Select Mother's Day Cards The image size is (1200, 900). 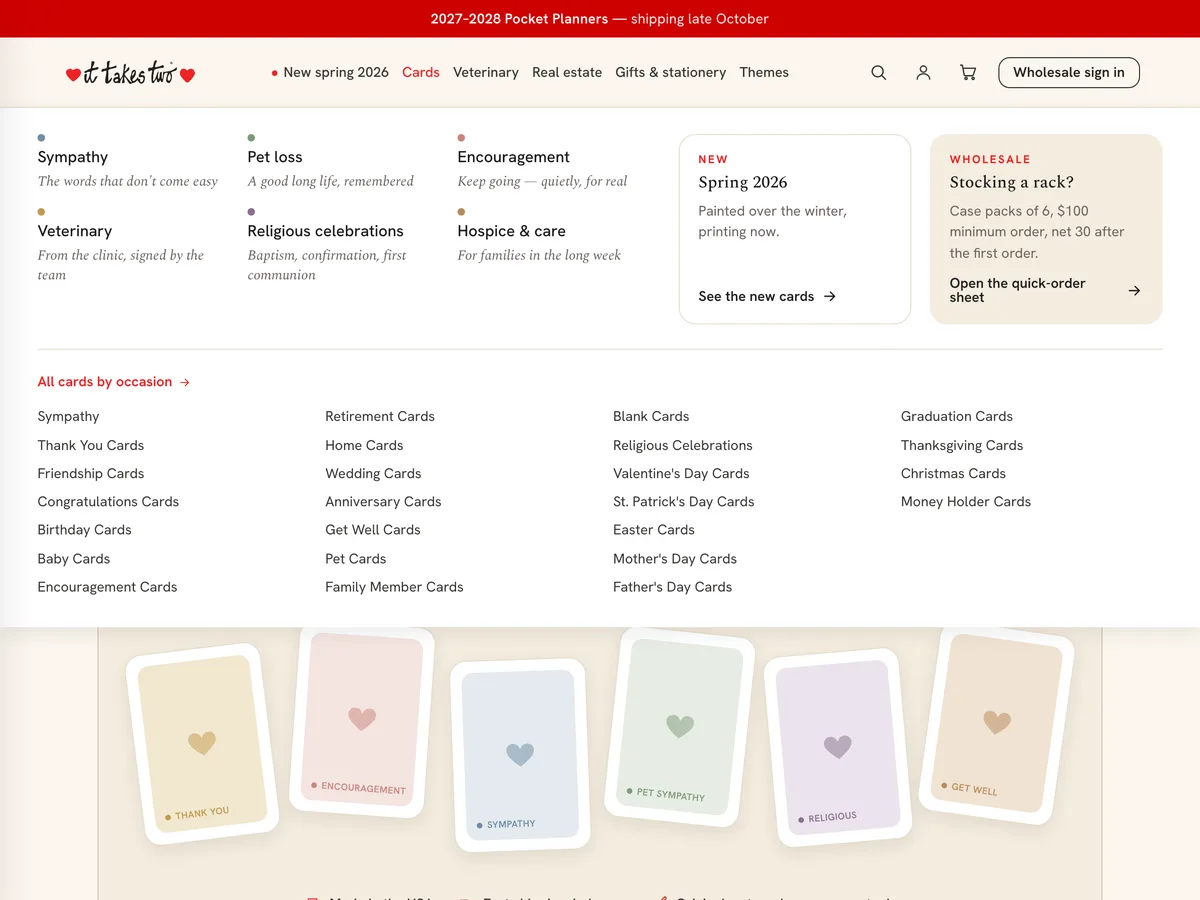(675, 558)
